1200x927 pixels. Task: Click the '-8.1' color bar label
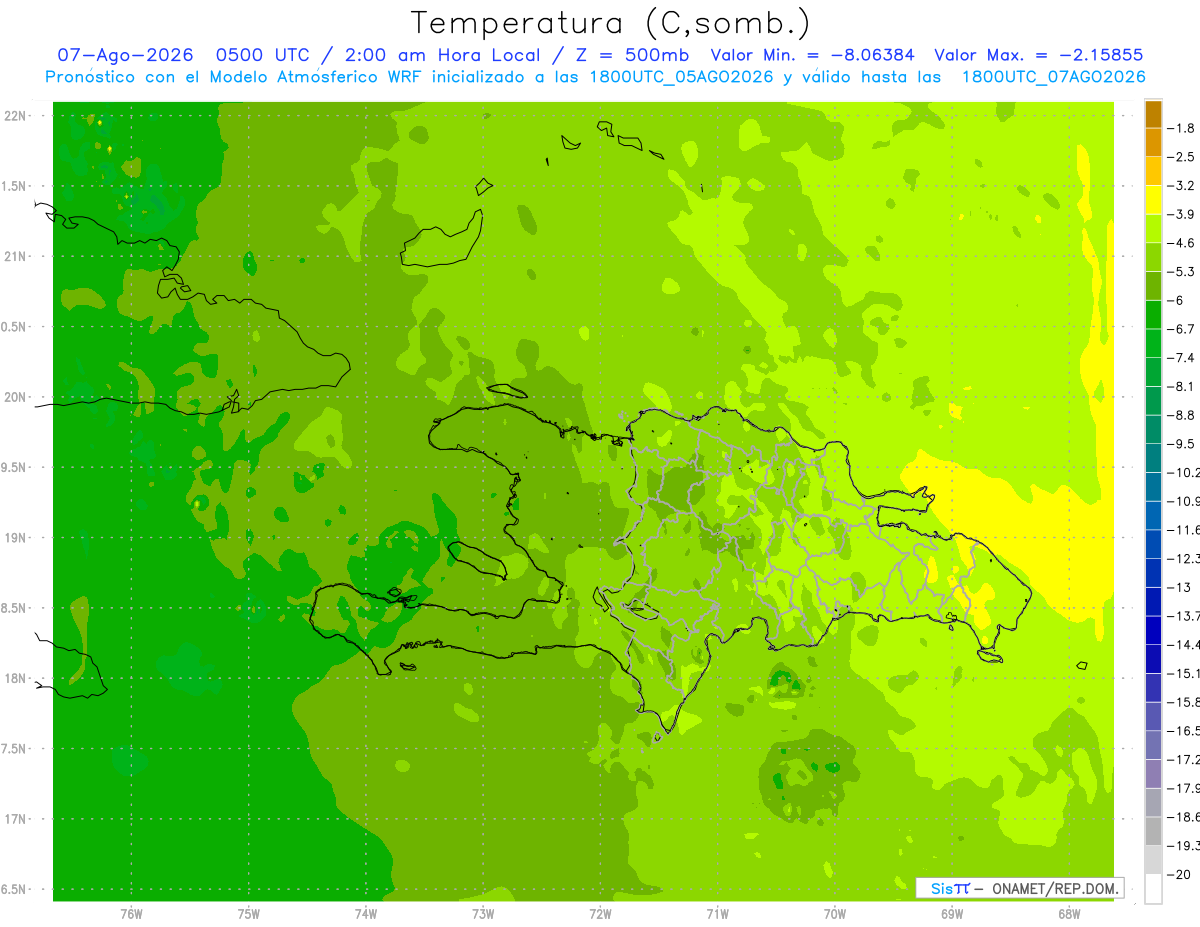pyautogui.click(x=1182, y=386)
